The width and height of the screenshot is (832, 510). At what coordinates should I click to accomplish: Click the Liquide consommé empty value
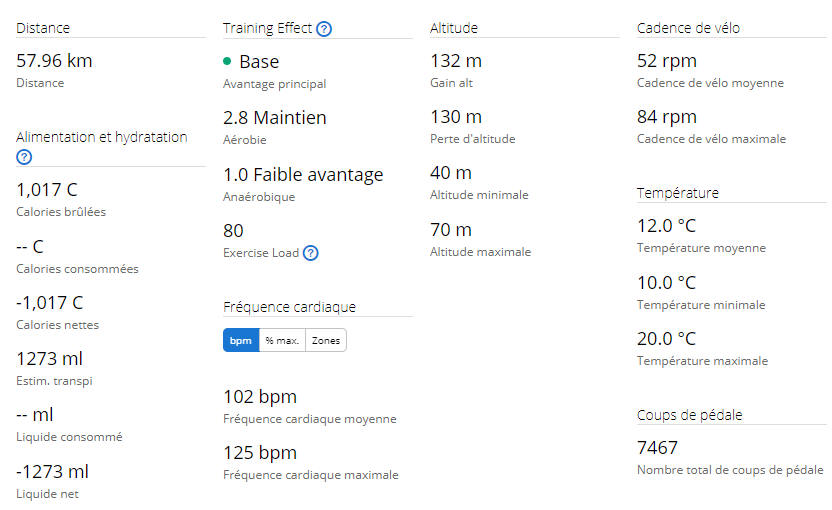34,414
